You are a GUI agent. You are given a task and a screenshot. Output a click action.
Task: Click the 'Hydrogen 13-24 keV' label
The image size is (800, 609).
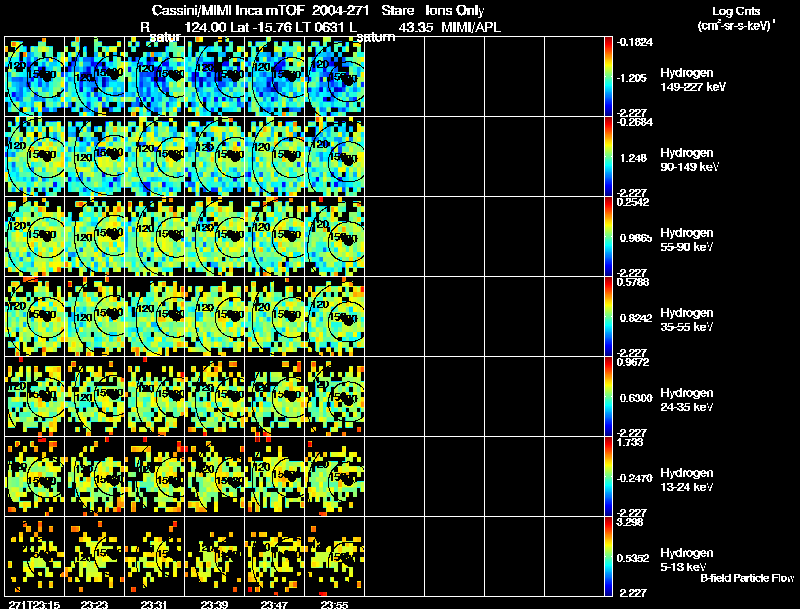coord(687,480)
